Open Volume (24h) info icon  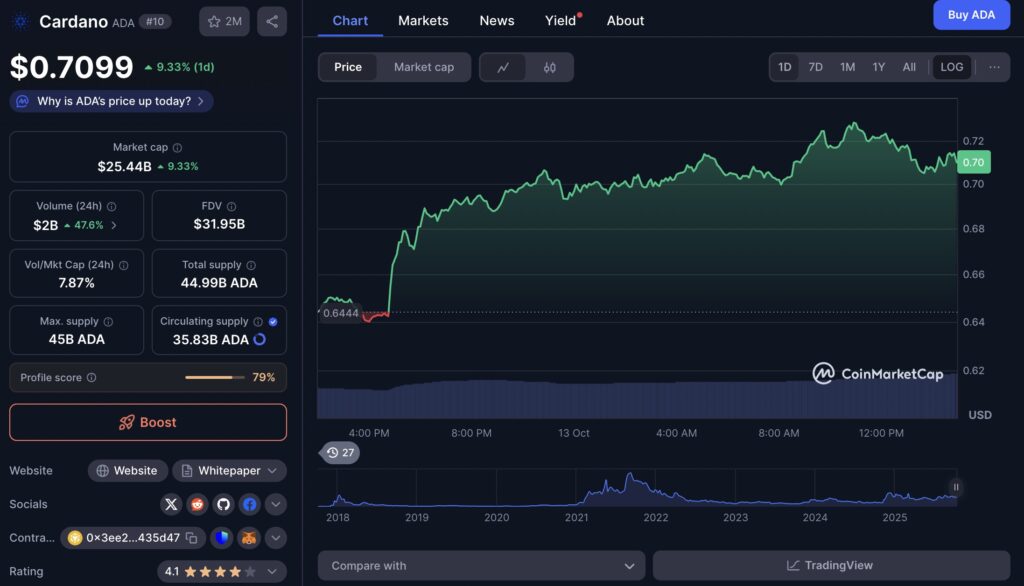click(112, 206)
